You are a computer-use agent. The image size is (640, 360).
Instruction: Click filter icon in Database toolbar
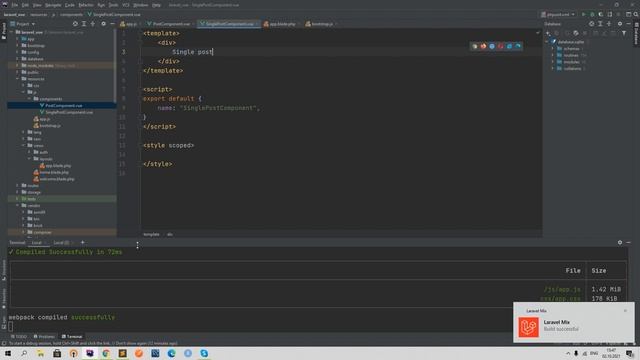[x=624, y=33]
